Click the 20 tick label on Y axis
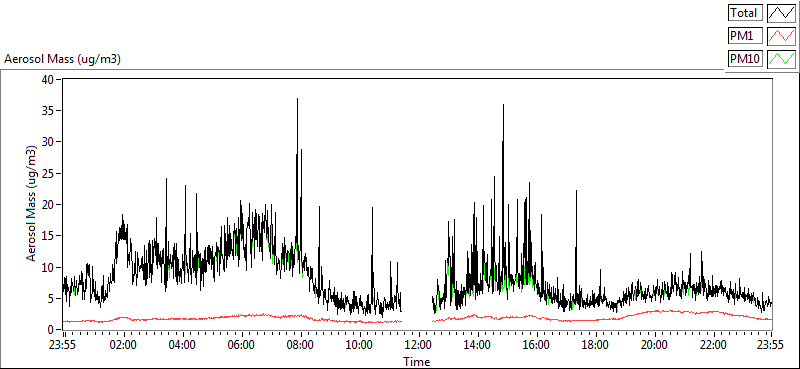Image resolution: width=800 pixels, height=369 pixels. (48, 205)
